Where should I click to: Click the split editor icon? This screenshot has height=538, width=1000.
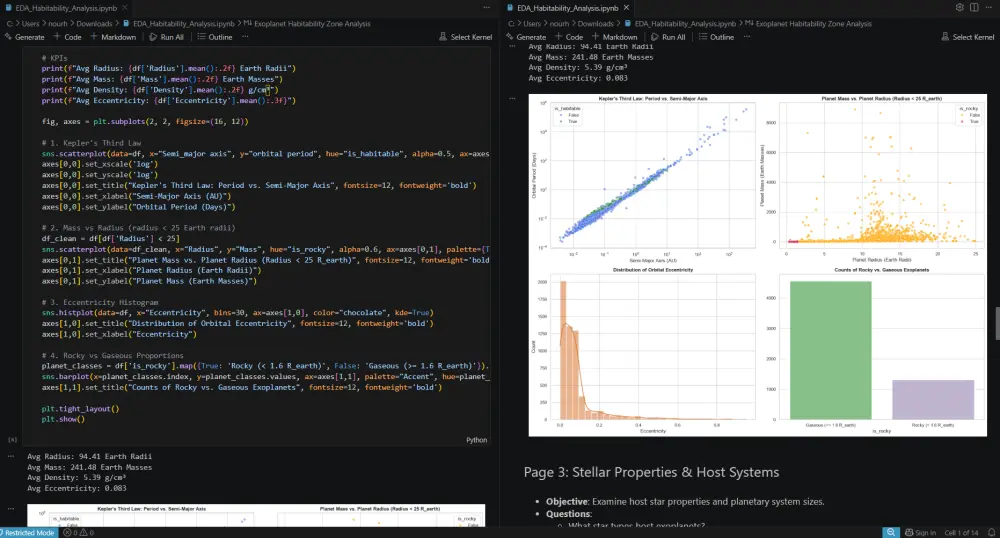974,8
